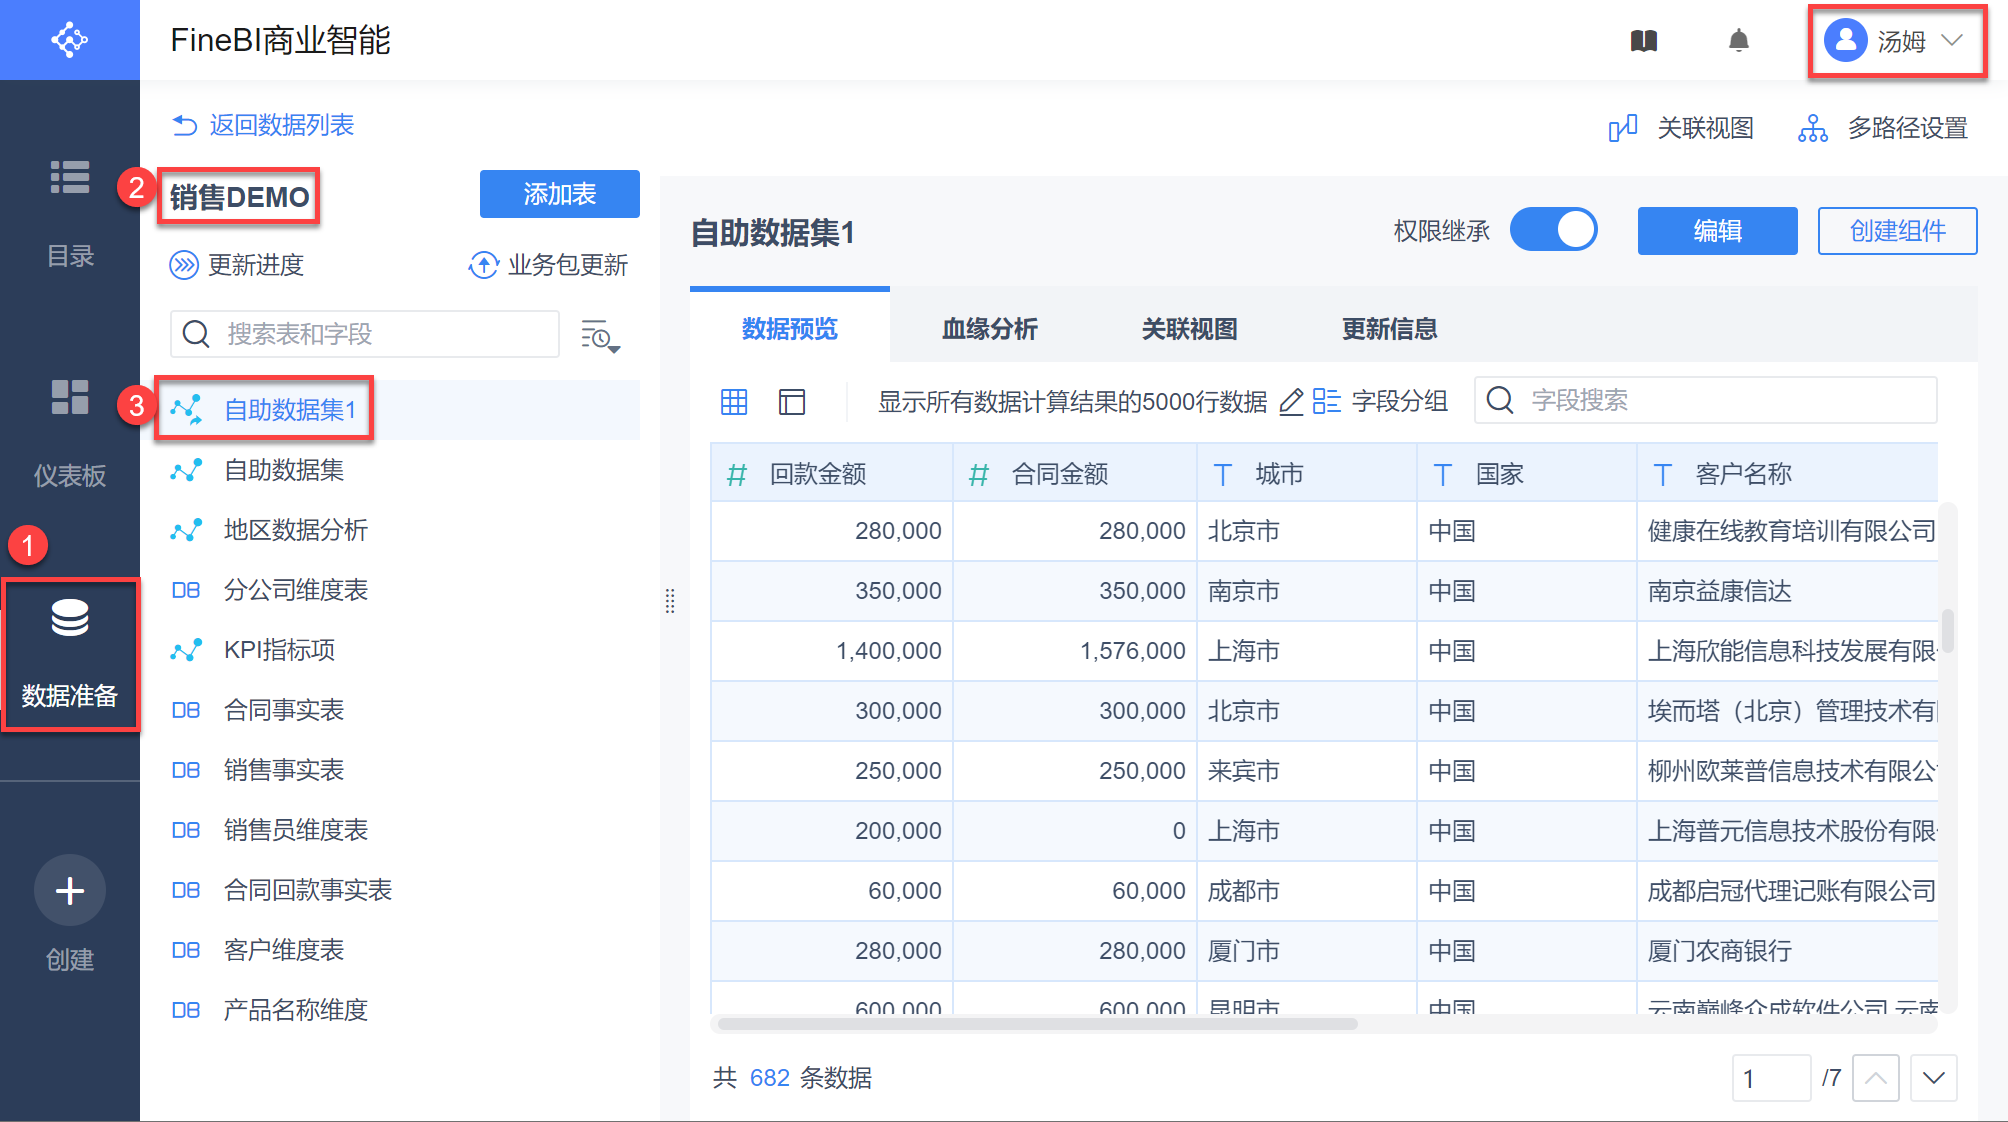Open the help book icon
2008x1122 pixels.
point(1644,41)
